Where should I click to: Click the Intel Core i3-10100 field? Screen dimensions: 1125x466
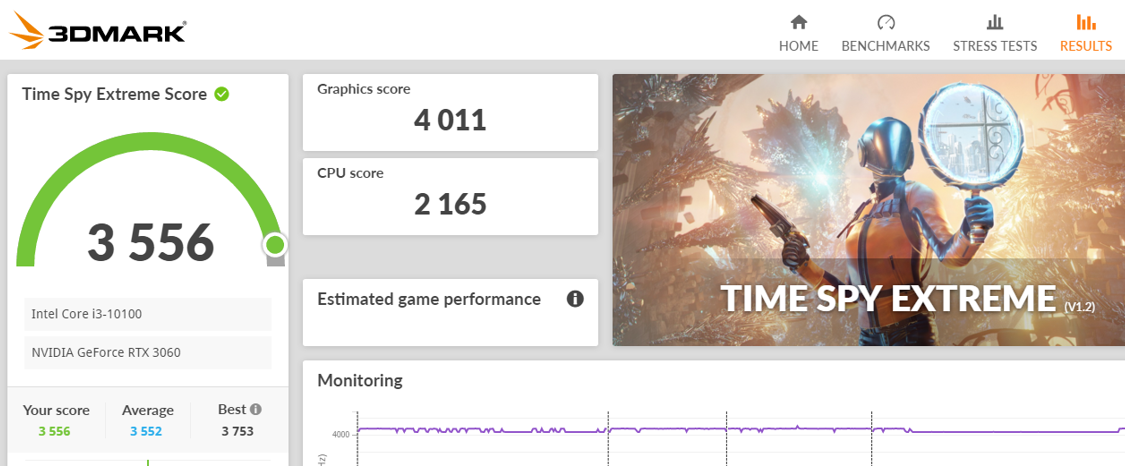tap(148, 314)
